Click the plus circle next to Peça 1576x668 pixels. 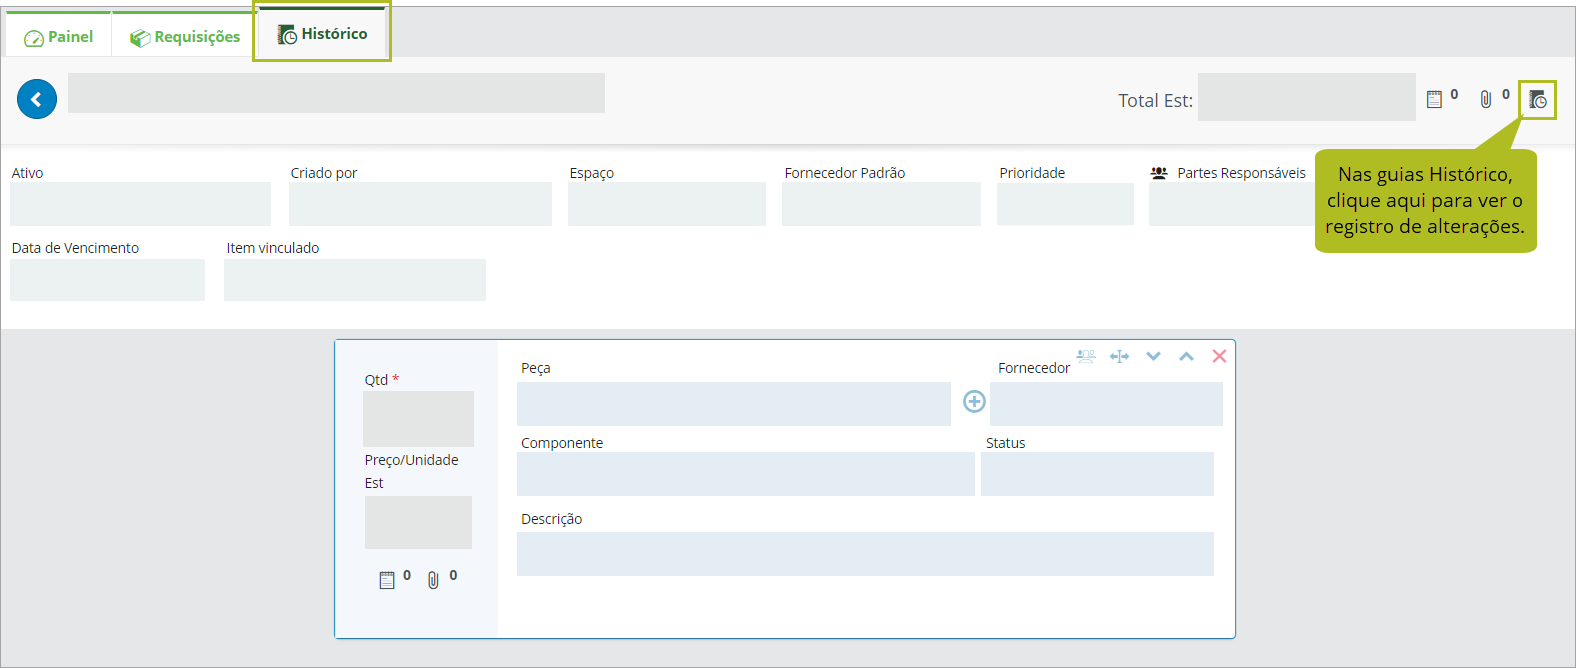click(x=974, y=401)
